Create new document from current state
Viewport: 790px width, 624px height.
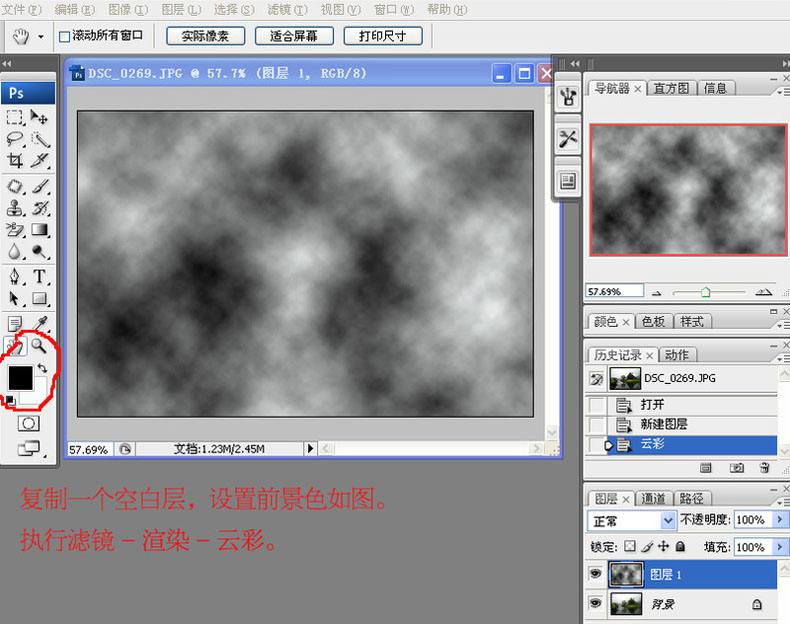point(705,468)
